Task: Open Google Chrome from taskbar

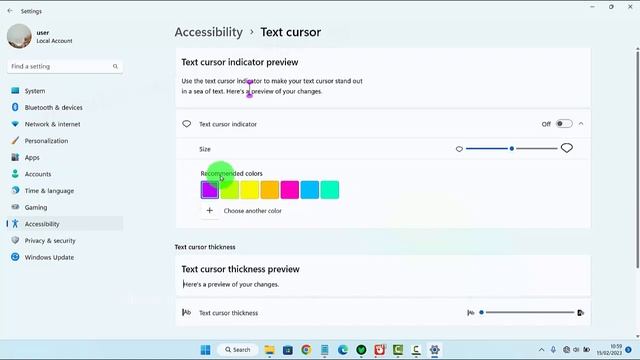Action: tap(306, 350)
